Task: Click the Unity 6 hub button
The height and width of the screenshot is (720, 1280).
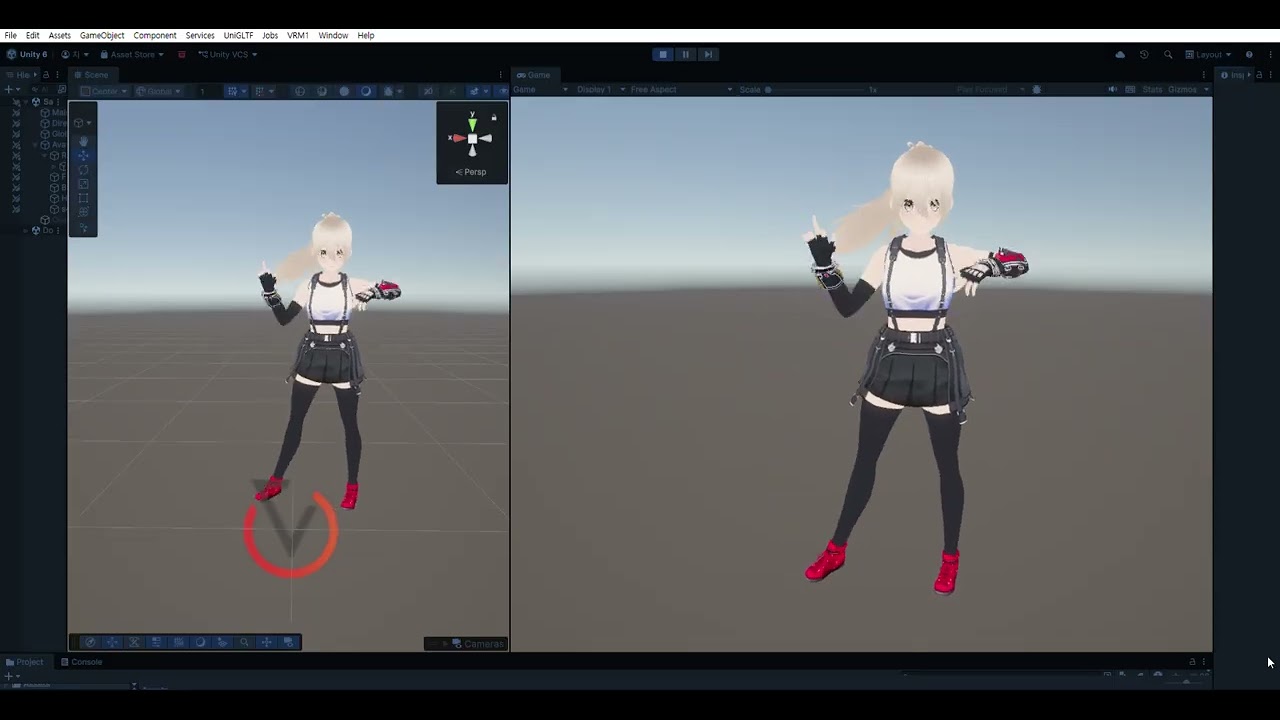Action: coord(27,54)
